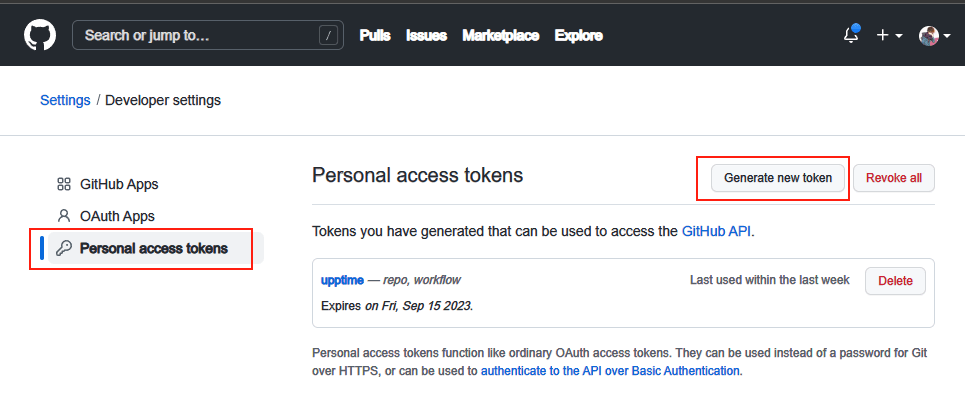Click the plus icon in header

pyautogui.click(x=883, y=36)
